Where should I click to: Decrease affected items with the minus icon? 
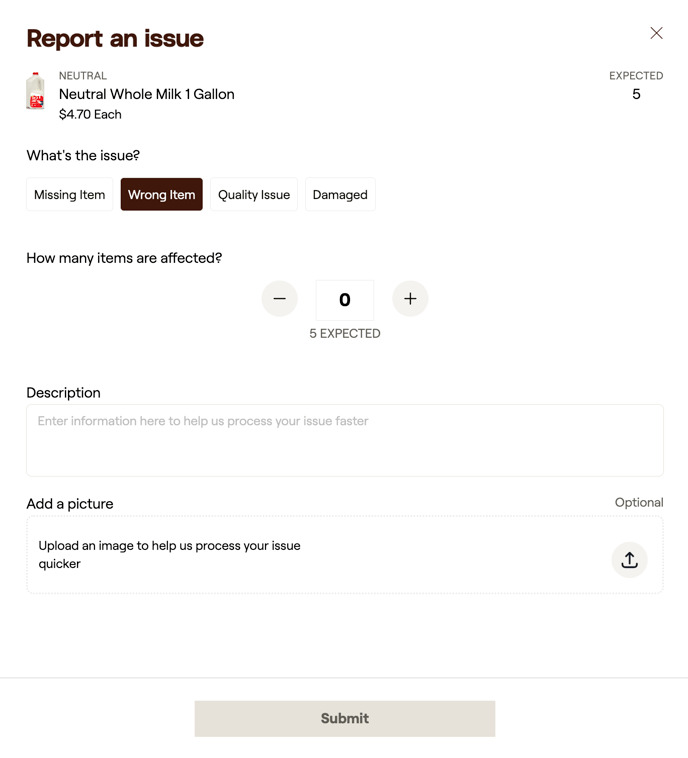[280, 299]
